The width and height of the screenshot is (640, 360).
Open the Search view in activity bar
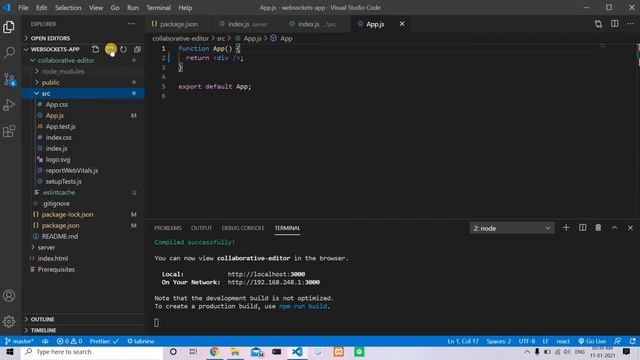point(9,53)
